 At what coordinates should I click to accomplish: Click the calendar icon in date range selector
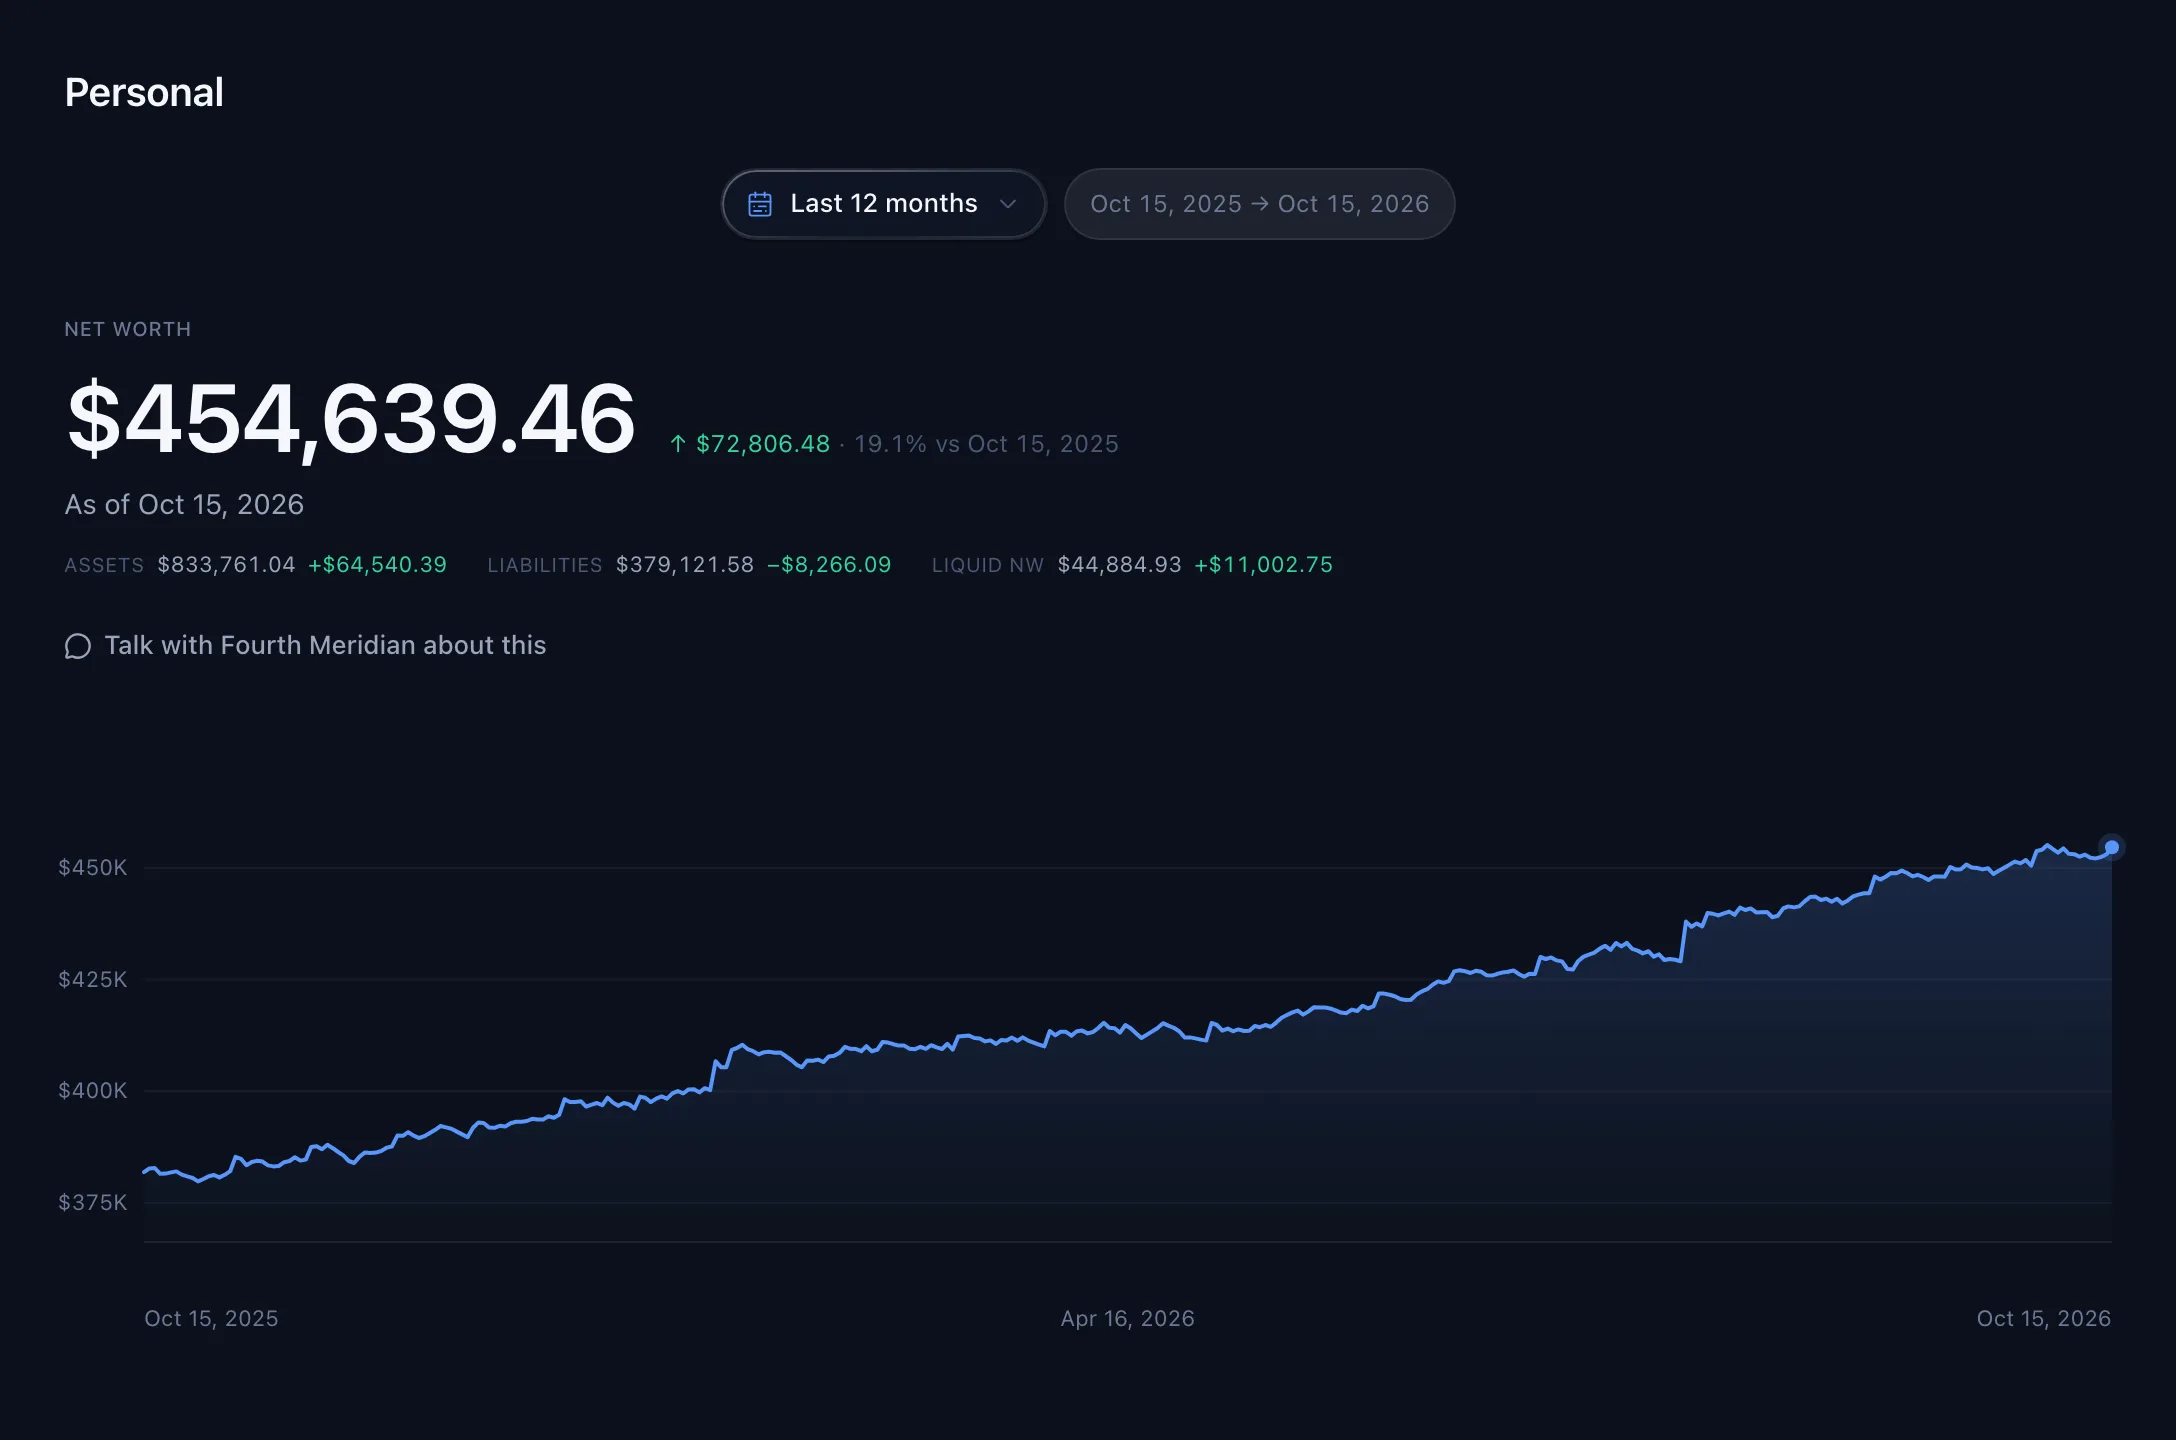(x=760, y=204)
